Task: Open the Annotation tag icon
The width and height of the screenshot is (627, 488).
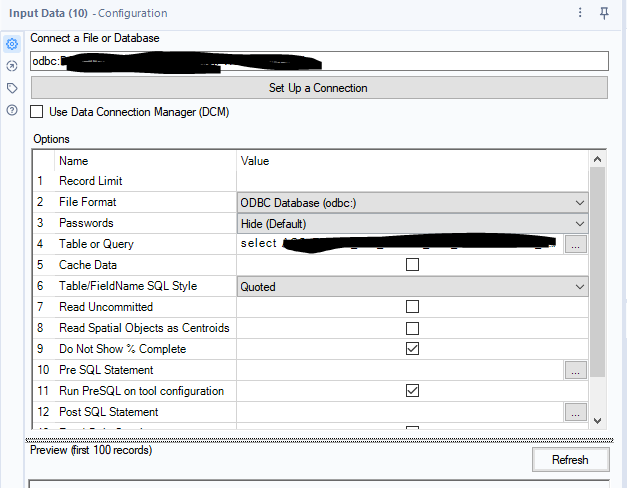Action: [x=12, y=88]
